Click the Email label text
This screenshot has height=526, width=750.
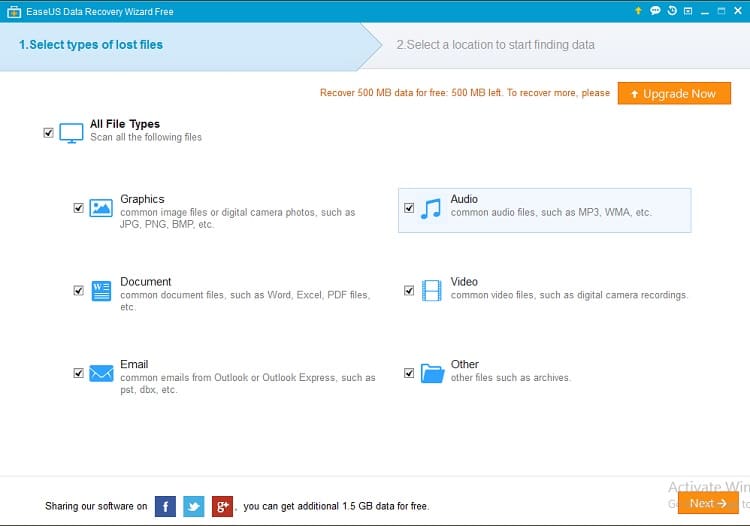(x=134, y=364)
